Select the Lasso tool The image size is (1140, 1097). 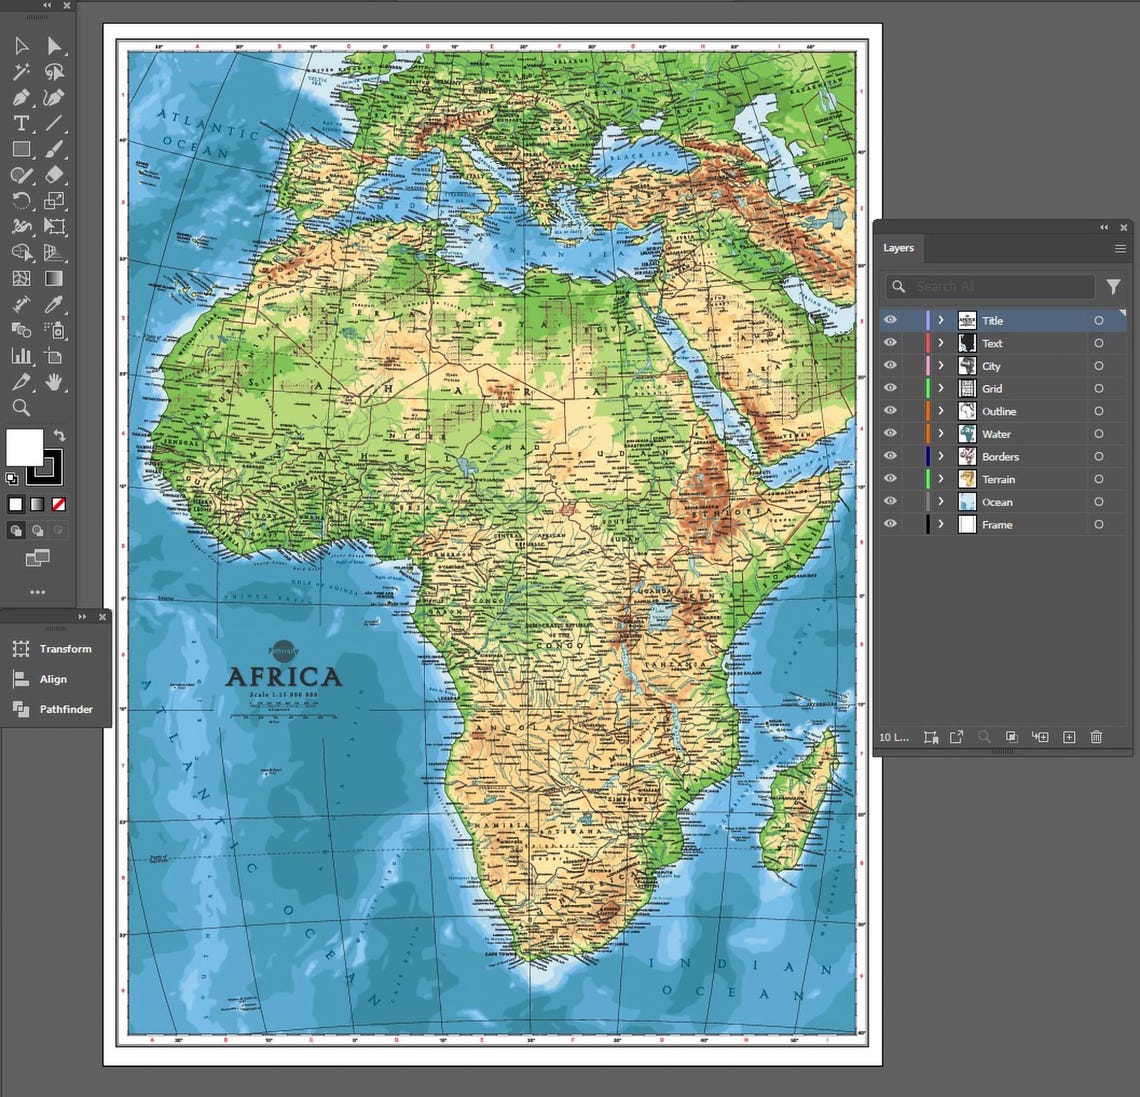(x=54, y=72)
